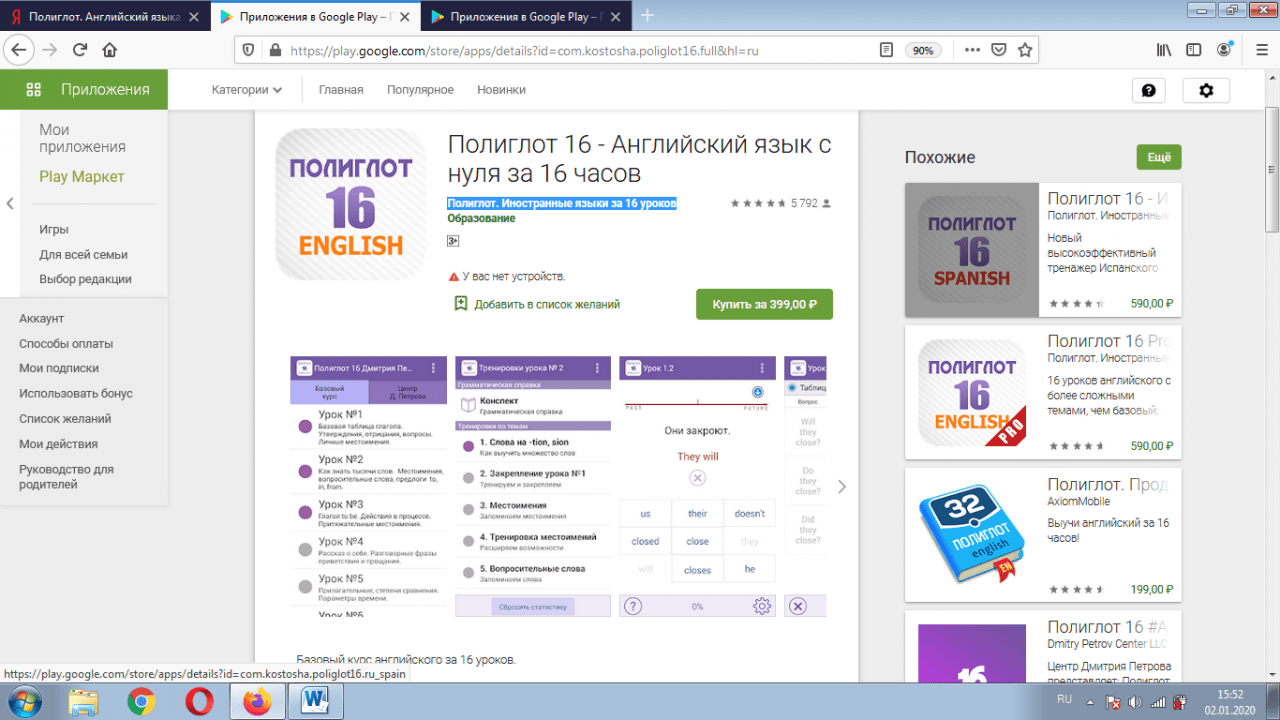Open page actions three-dot menu

click(972, 50)
